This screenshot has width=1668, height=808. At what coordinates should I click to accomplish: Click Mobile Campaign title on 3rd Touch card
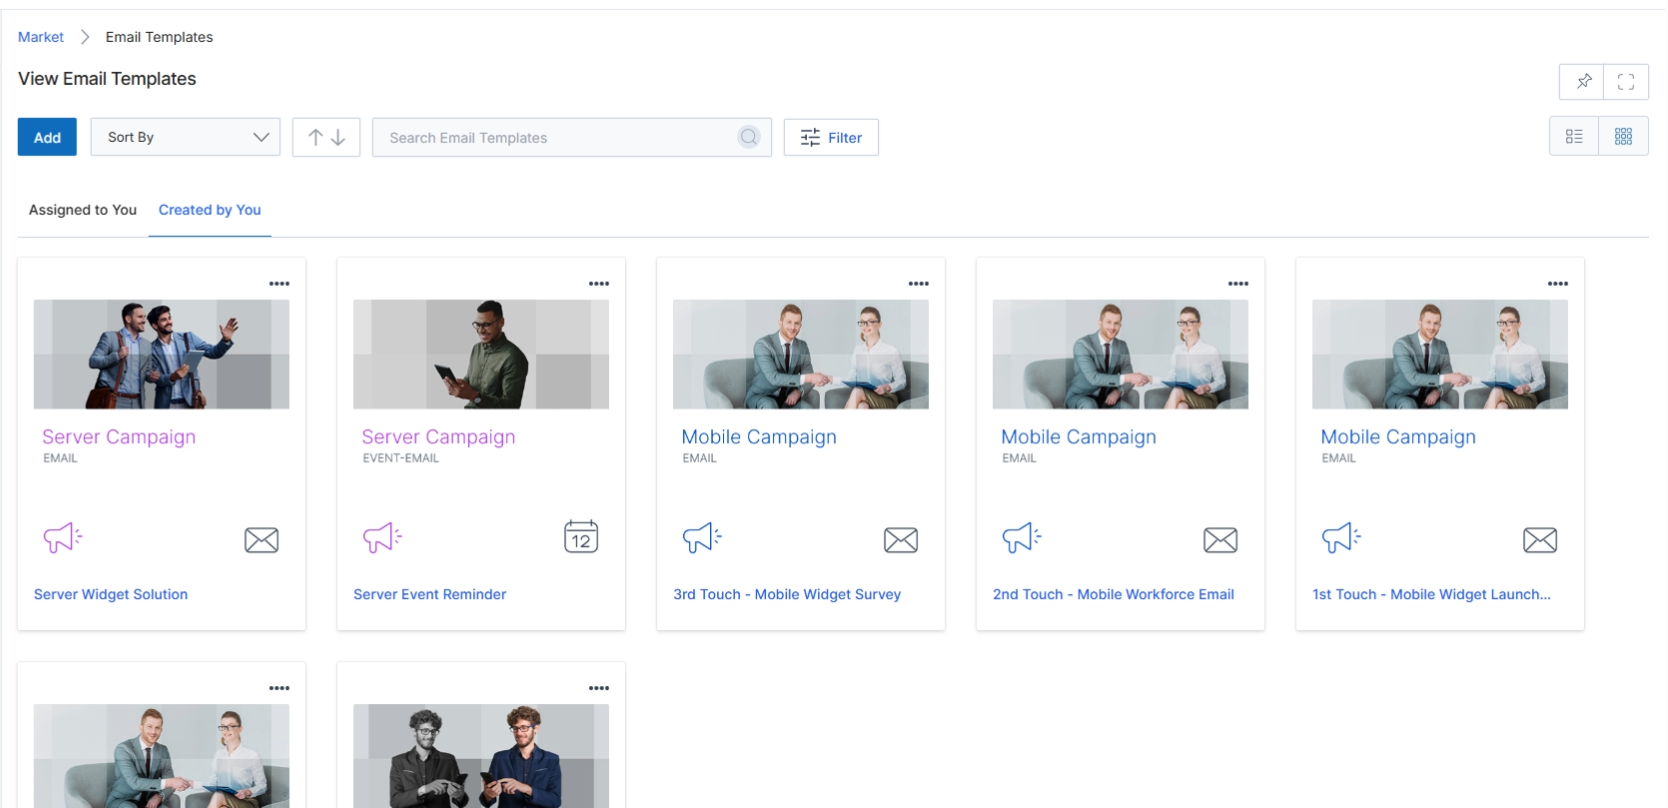759,437
